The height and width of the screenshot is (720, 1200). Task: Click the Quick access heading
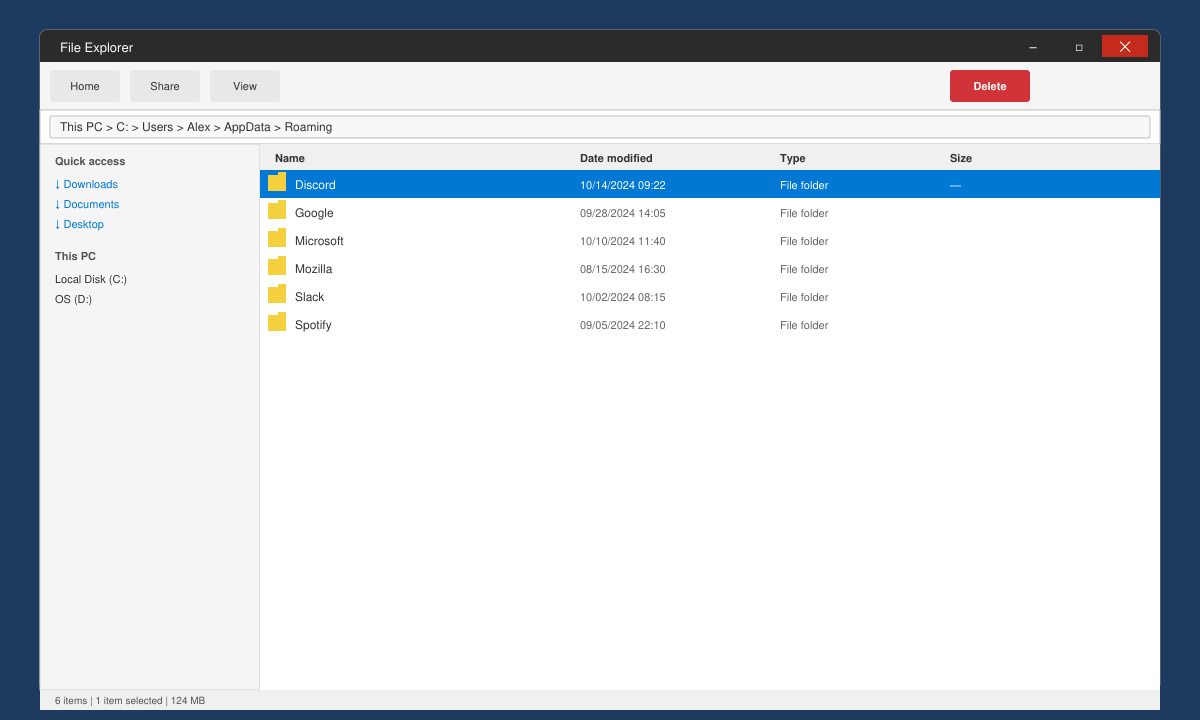(90, 161)
